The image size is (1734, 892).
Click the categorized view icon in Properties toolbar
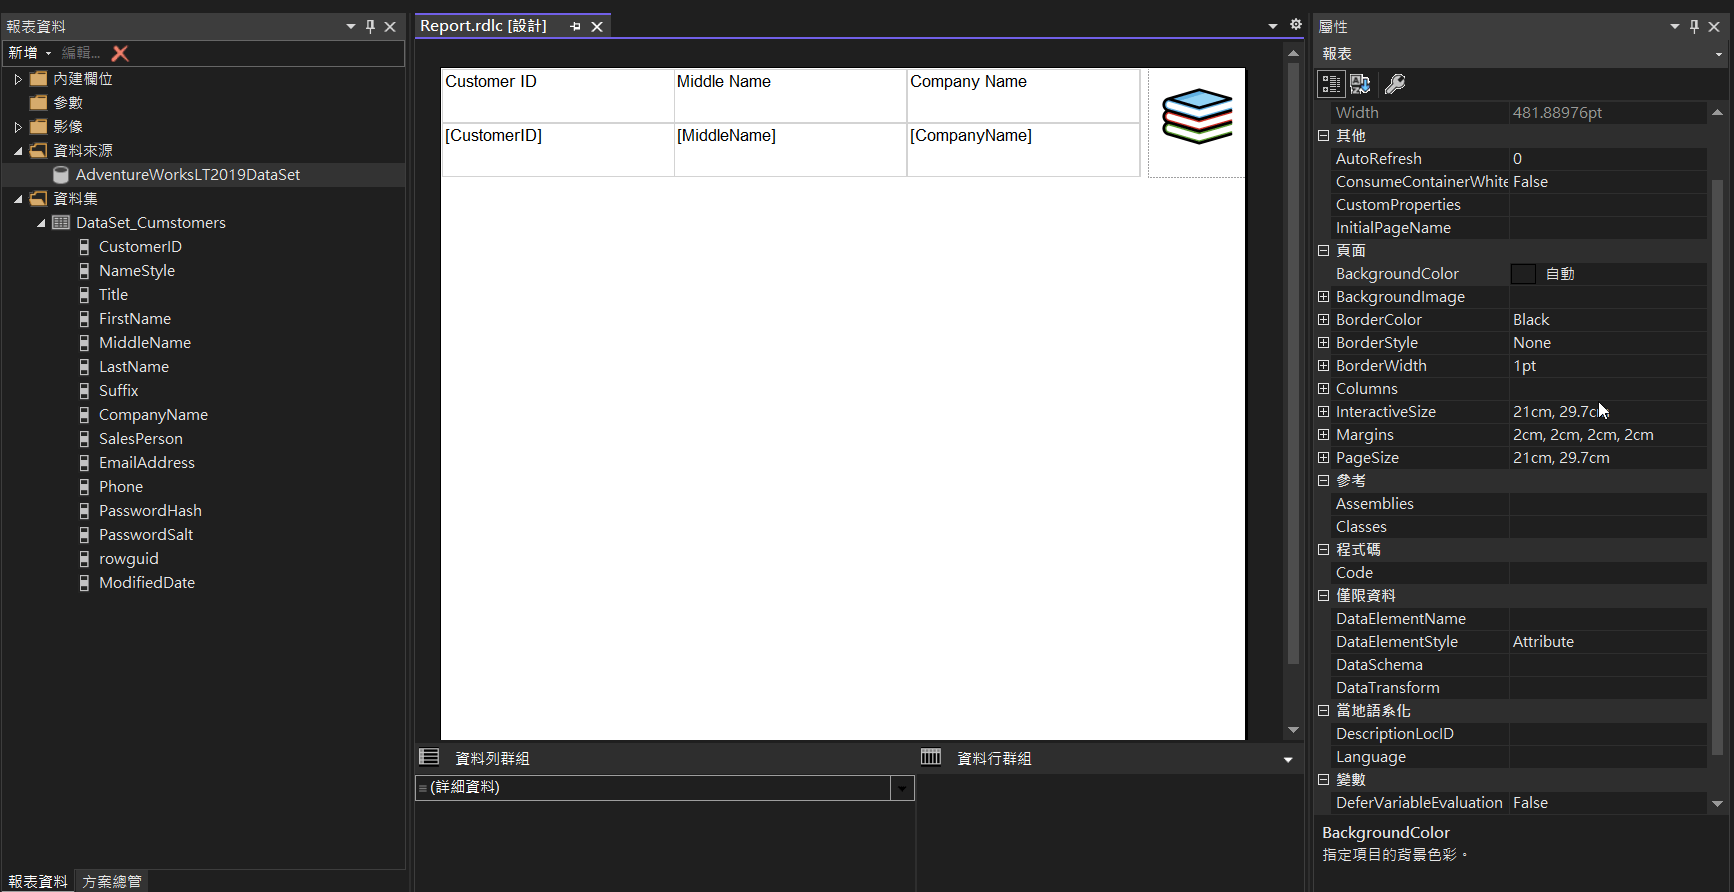[x=1330, y=84]
